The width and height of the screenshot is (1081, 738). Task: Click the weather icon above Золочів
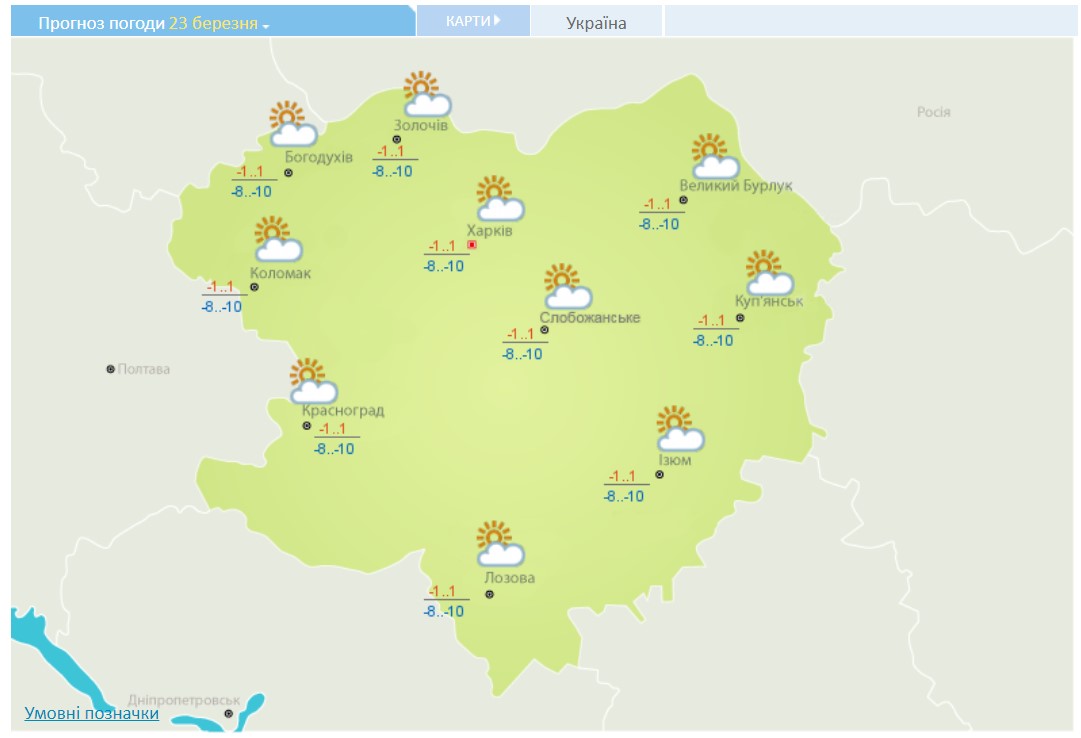point(427,94)
